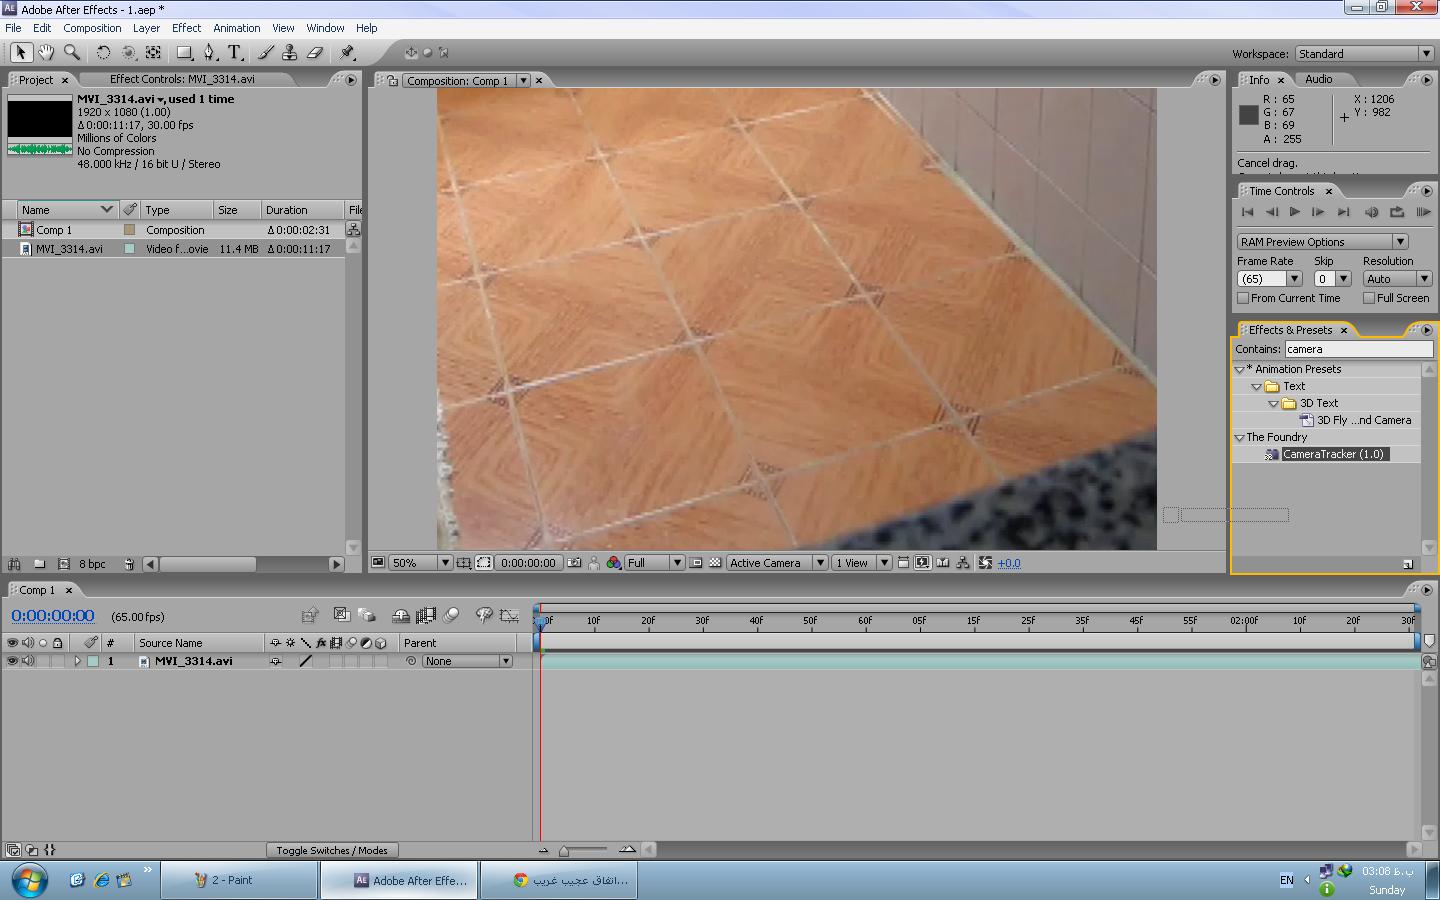Open the grid and guide options icon
Image resolution: width=1440 pixels, height=900 pixels.
tap(464, 563)
